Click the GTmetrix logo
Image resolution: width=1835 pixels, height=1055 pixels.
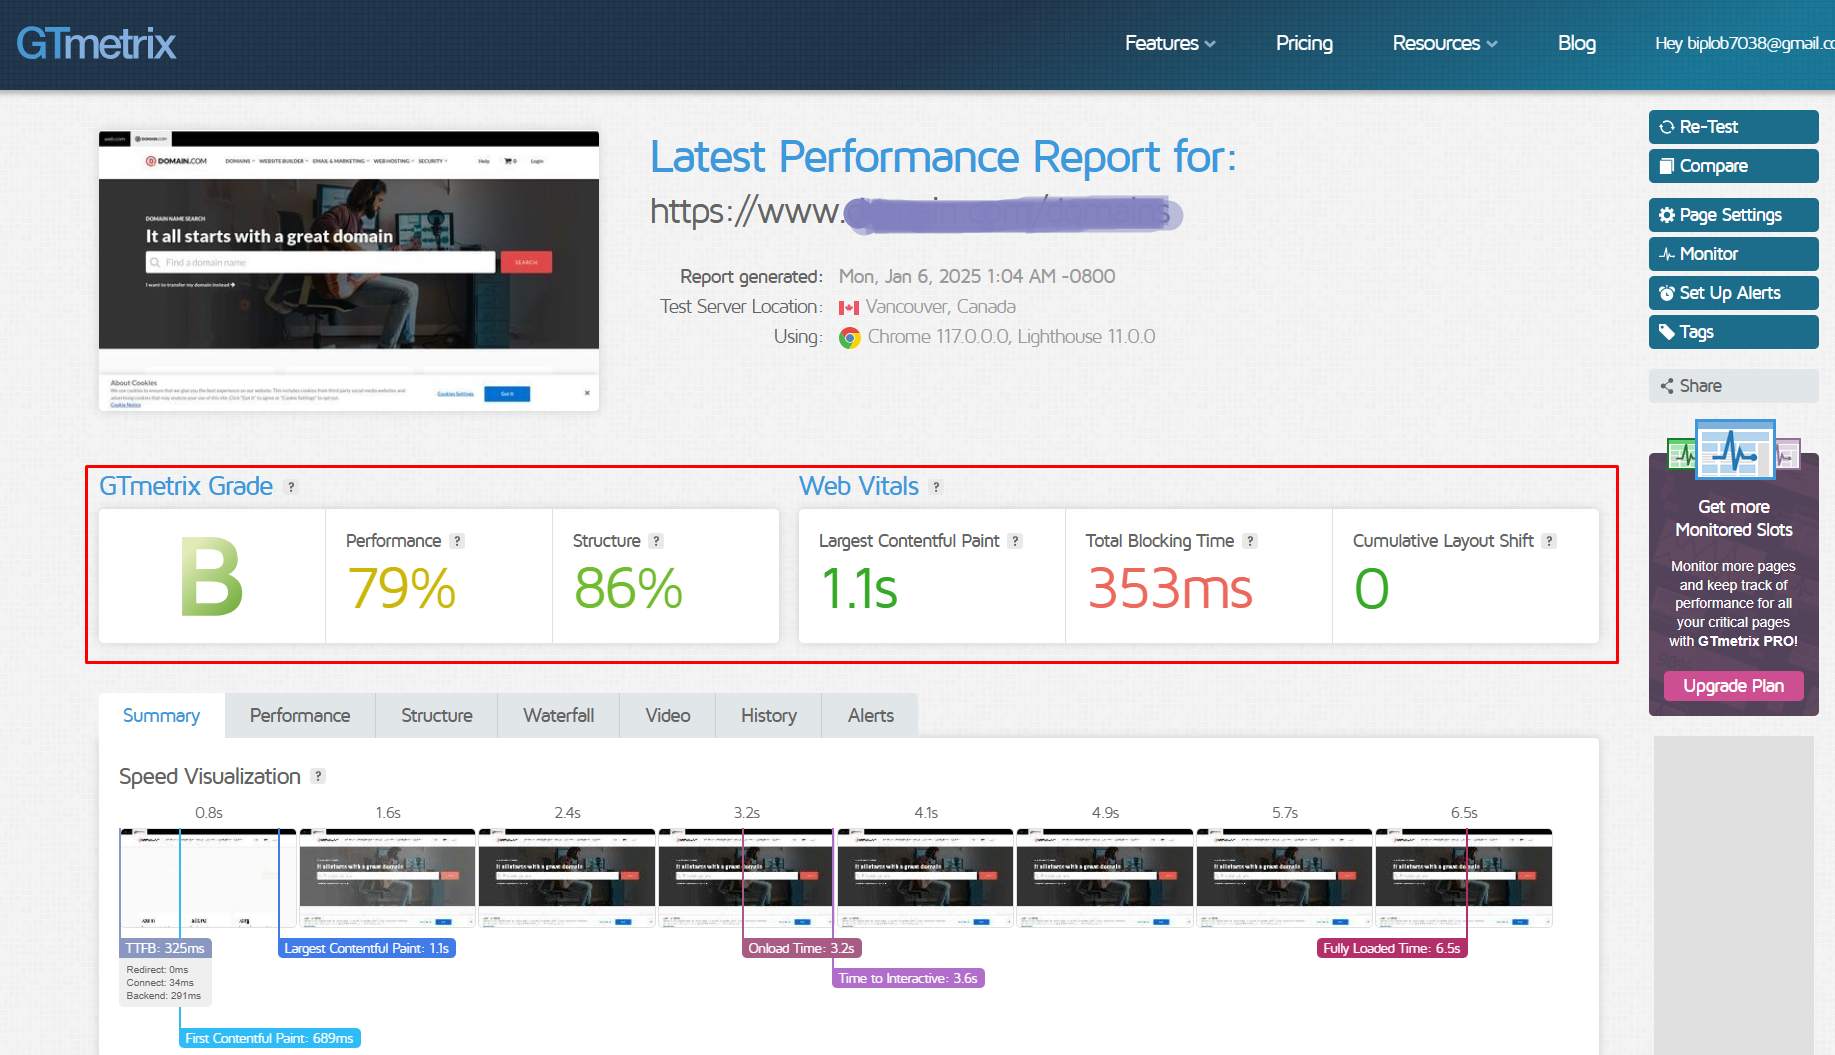click(x=96, y=44)
